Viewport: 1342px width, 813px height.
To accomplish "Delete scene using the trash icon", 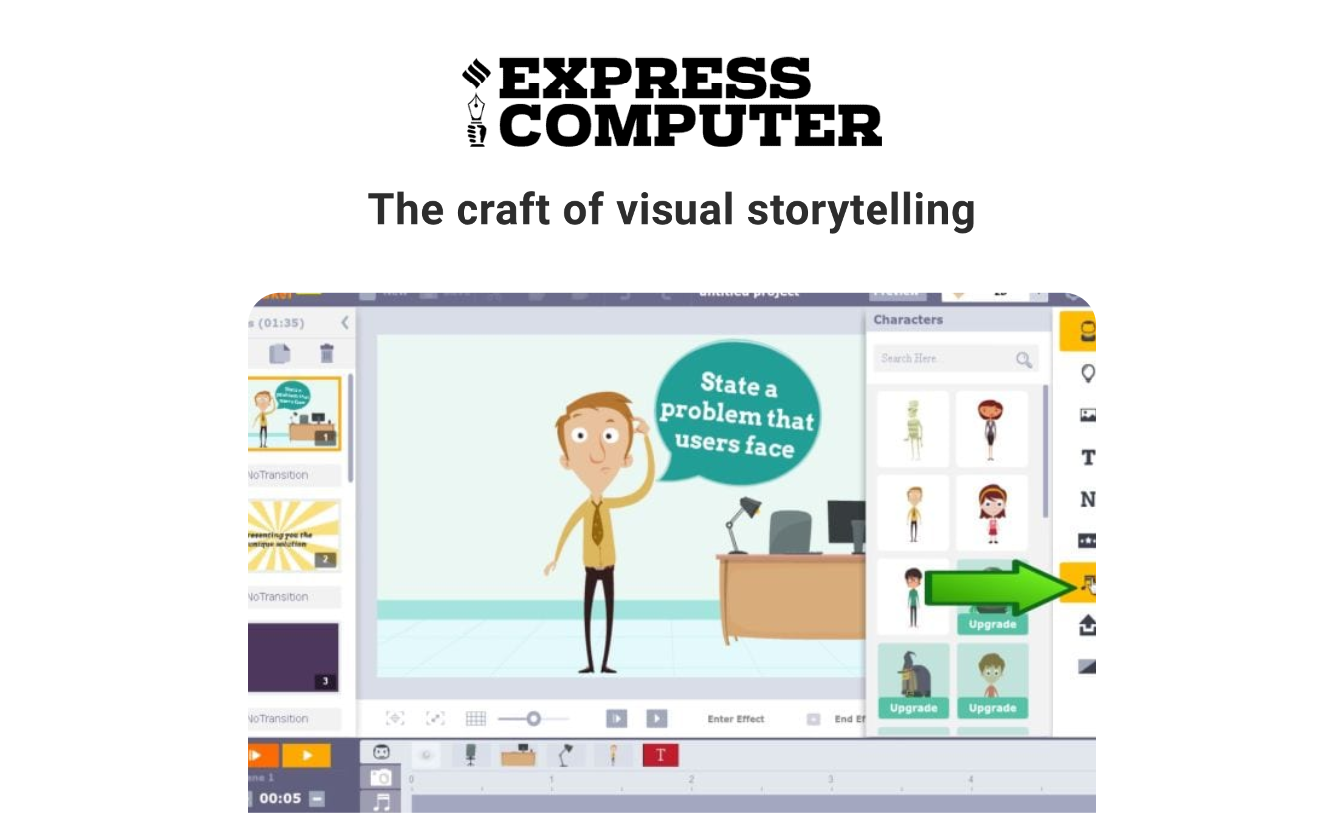I will (326, 353).
